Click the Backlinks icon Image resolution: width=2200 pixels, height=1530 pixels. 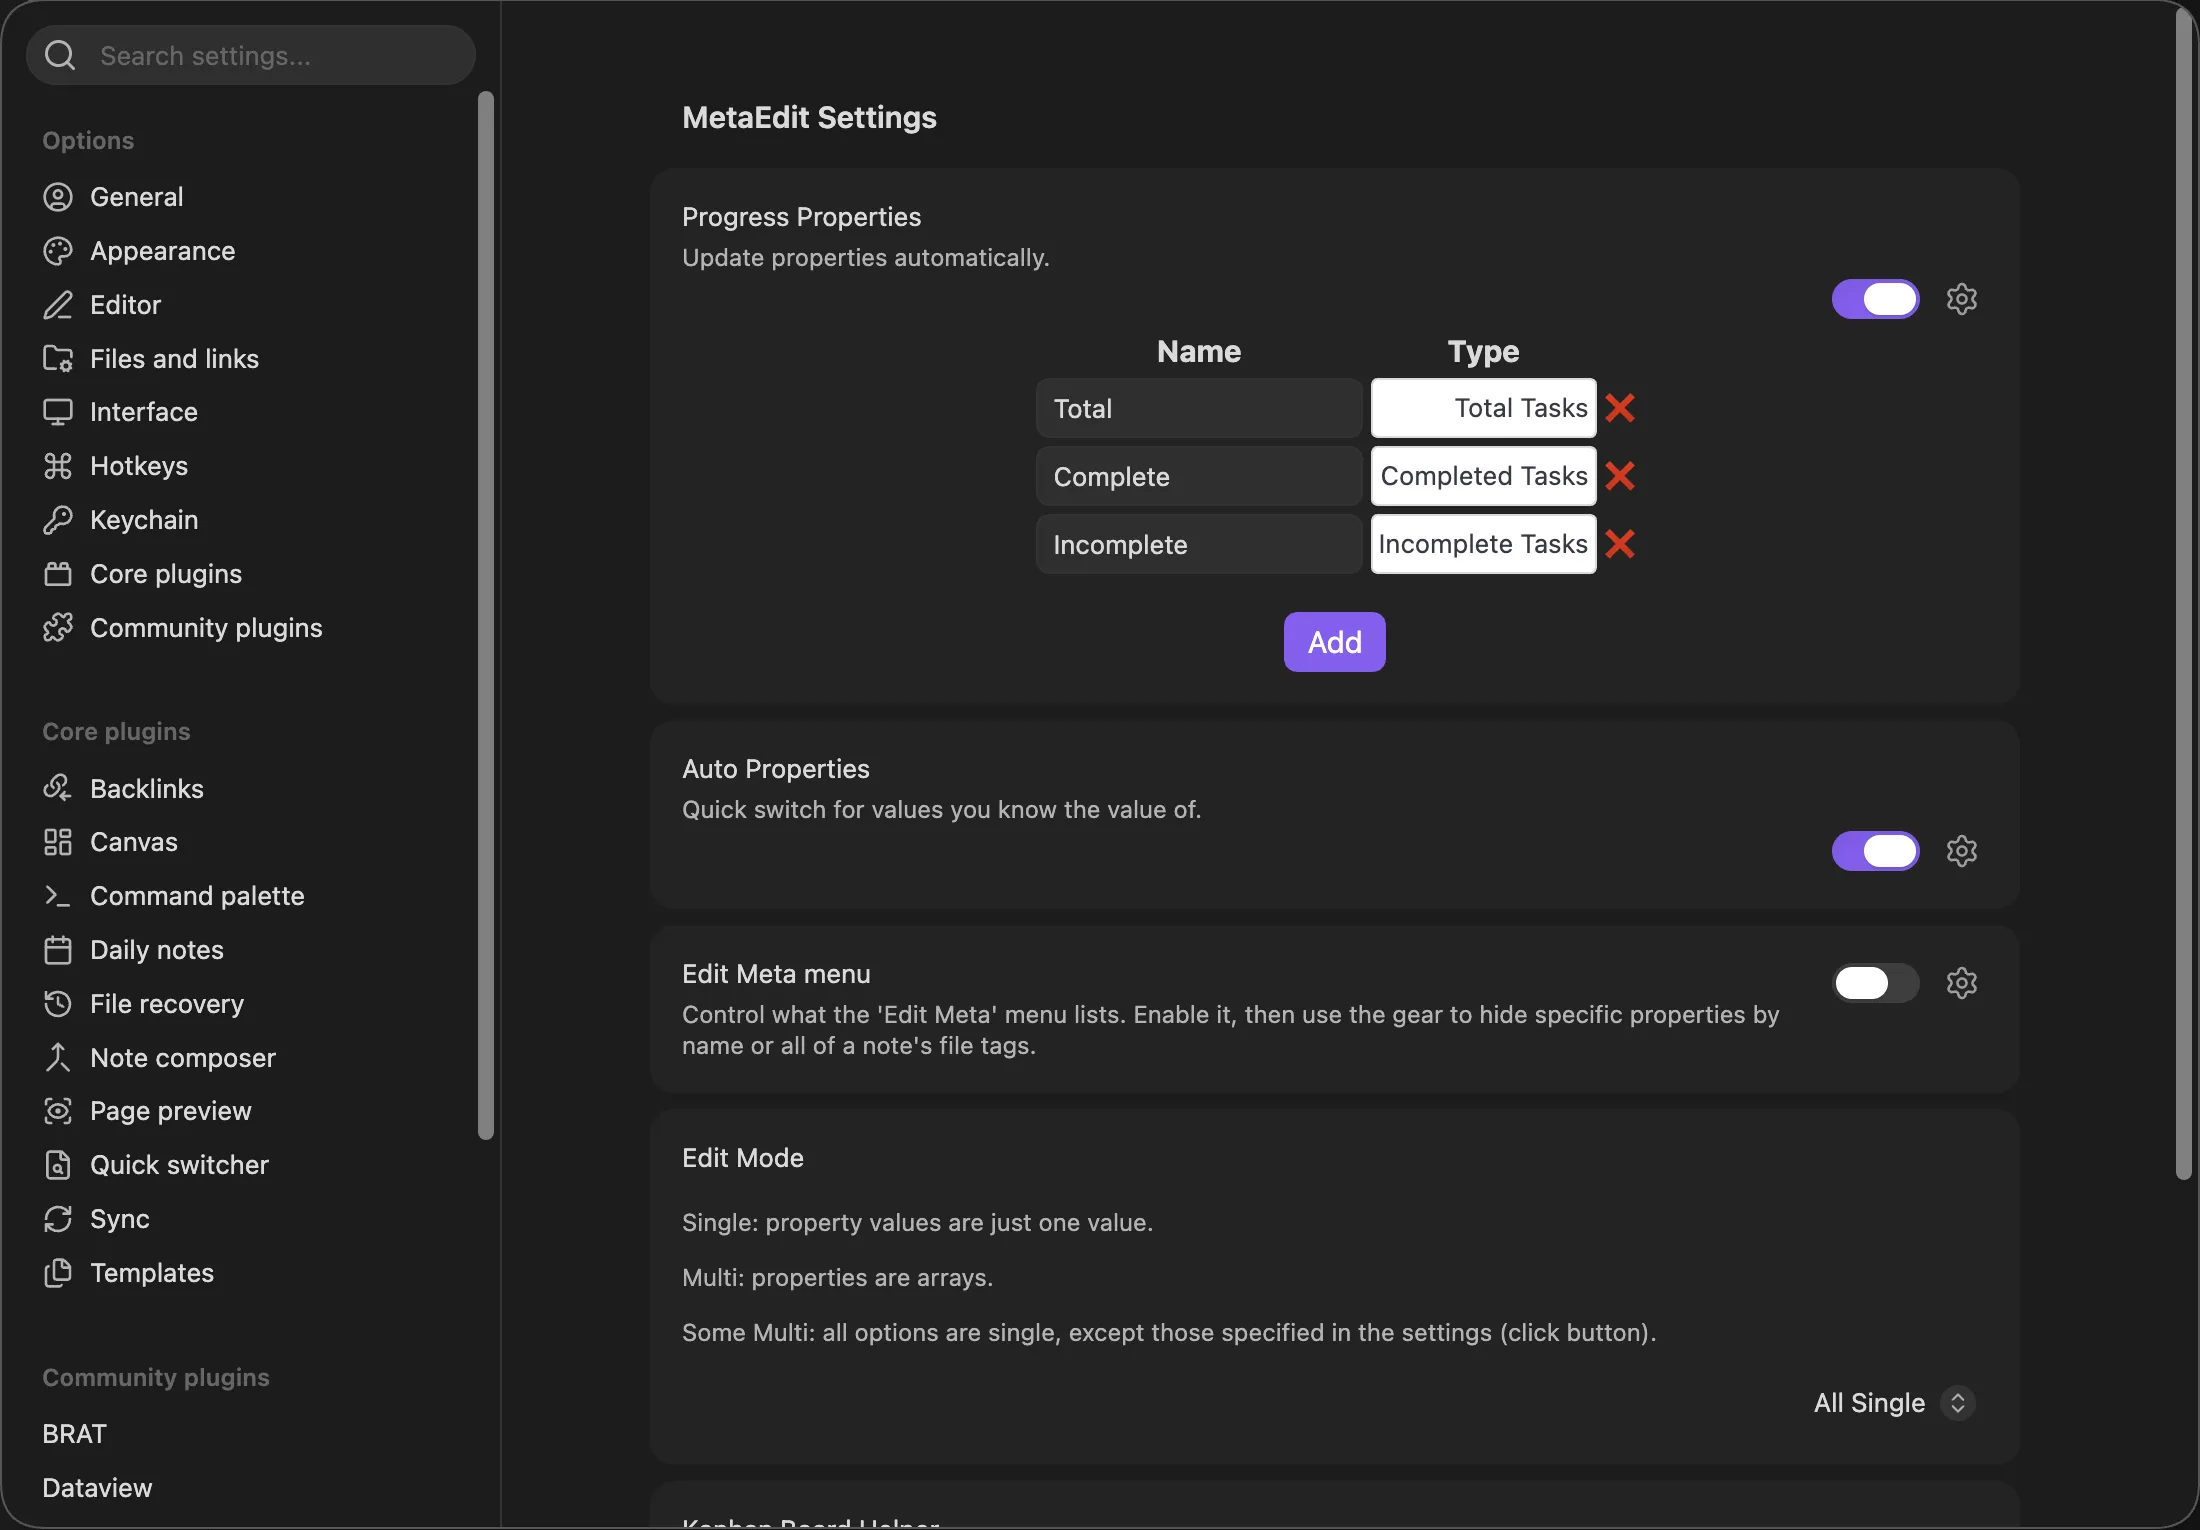click(58, 789)
